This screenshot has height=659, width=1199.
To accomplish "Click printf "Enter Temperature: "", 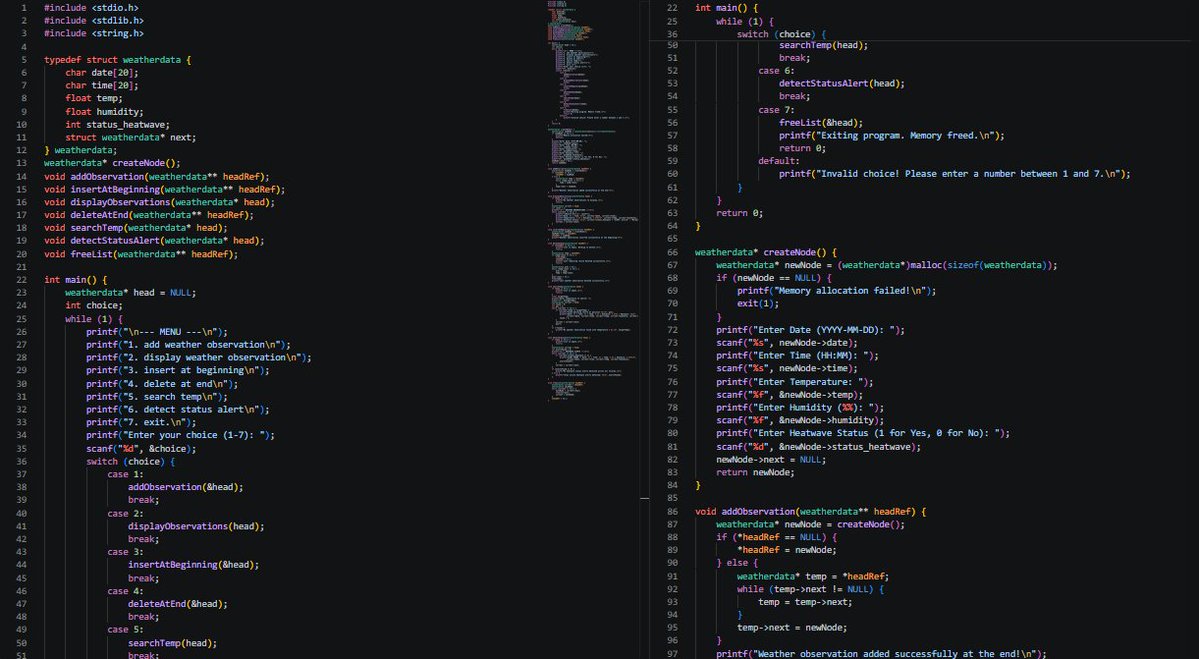I will (795, 382).
